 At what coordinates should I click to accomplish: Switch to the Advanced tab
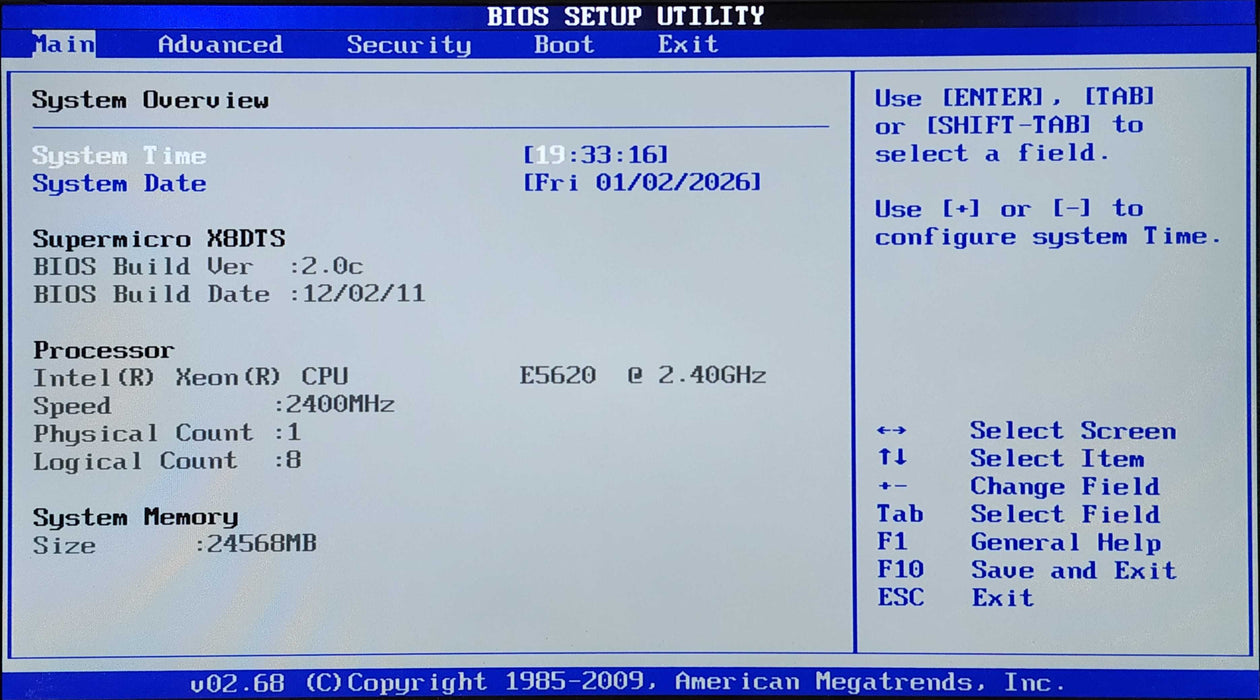pos(220,44)
